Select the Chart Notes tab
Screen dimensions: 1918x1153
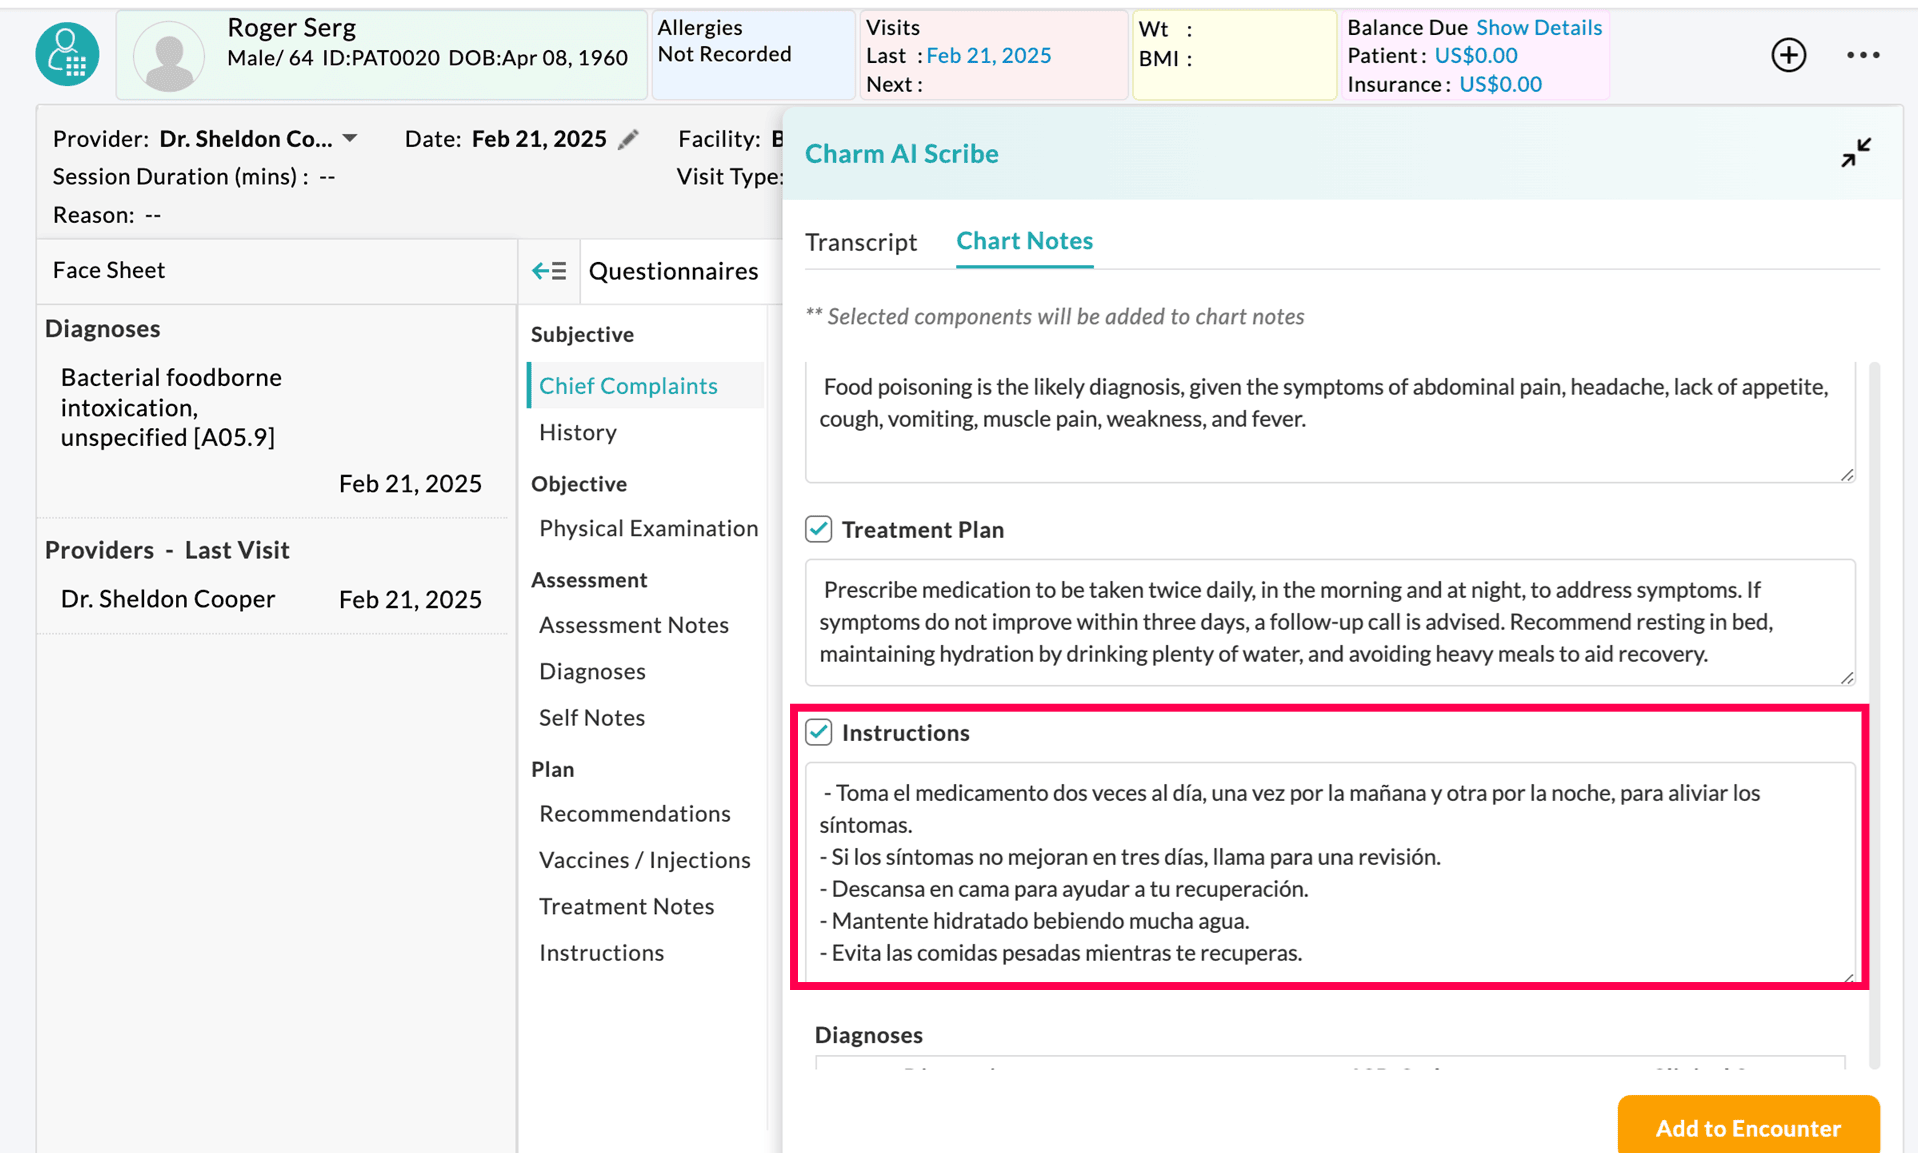coord(1024,241)
